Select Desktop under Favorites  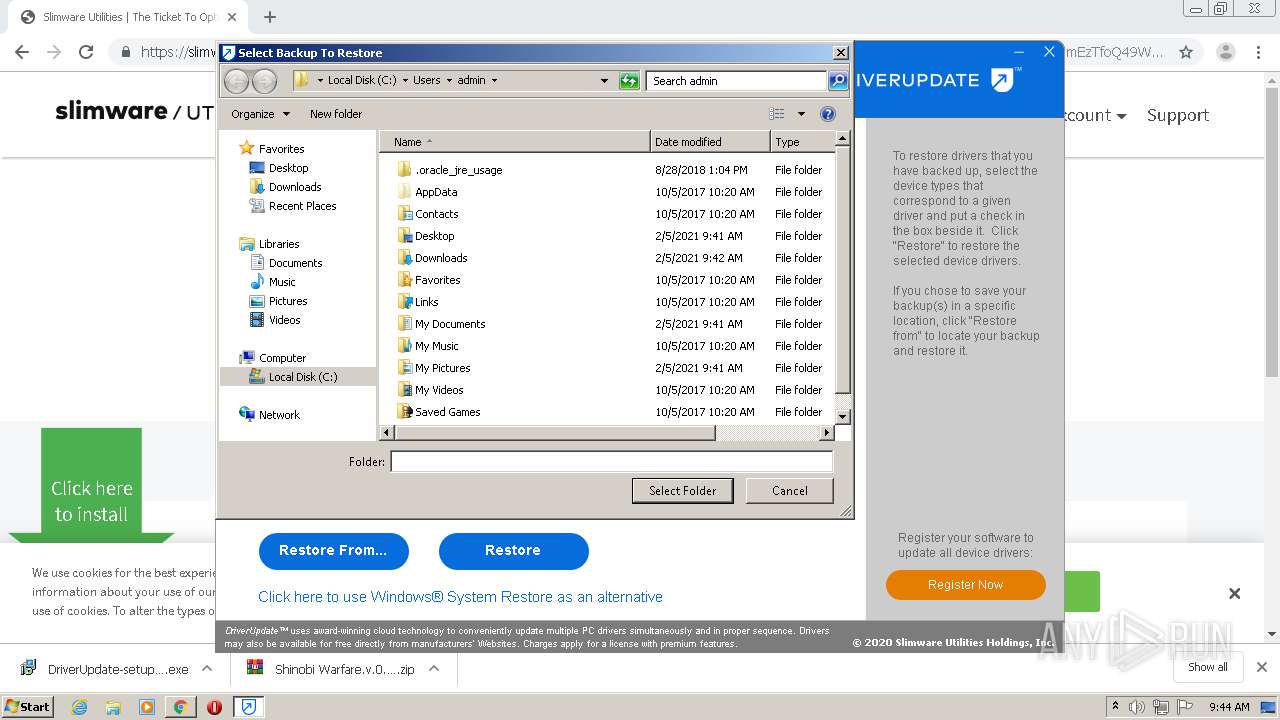coord(288,168)
